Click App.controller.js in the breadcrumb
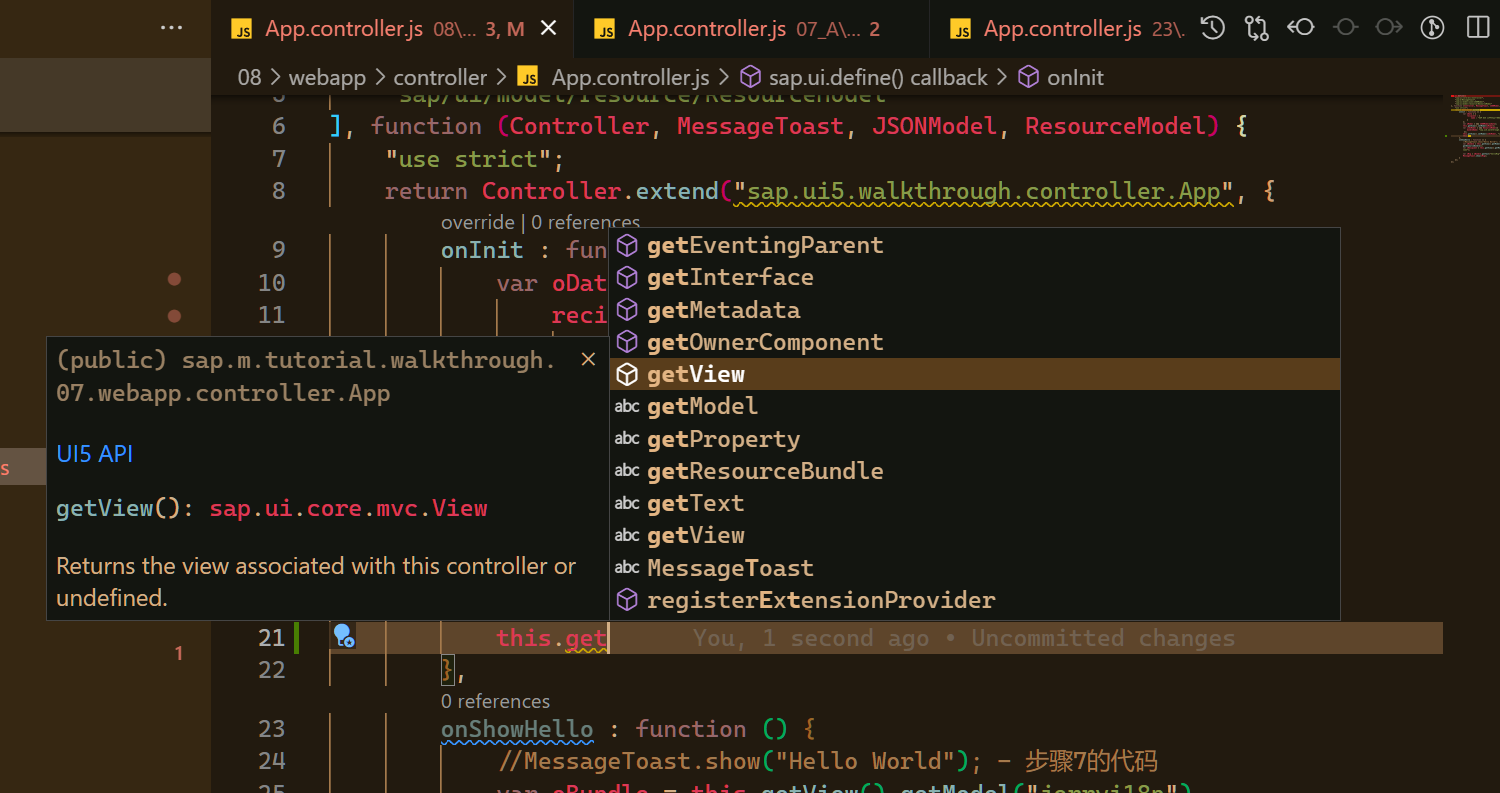The image size is (1500, 793). 630,77
